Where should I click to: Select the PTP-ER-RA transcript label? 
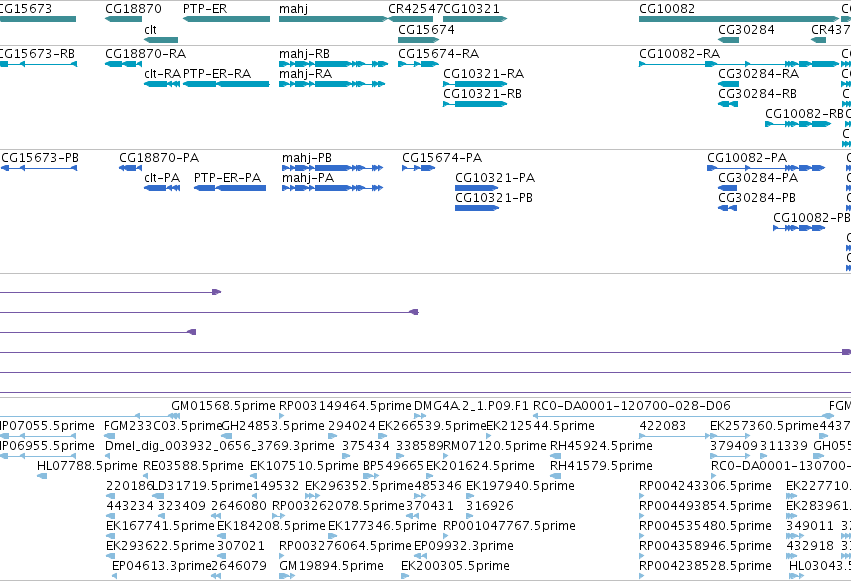click(217, 74)
